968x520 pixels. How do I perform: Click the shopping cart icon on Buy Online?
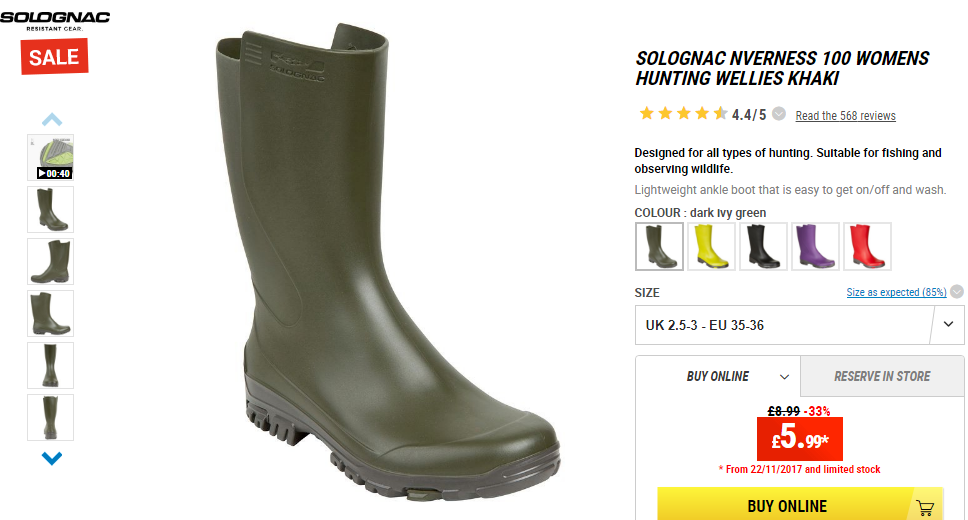coord(925,507)
